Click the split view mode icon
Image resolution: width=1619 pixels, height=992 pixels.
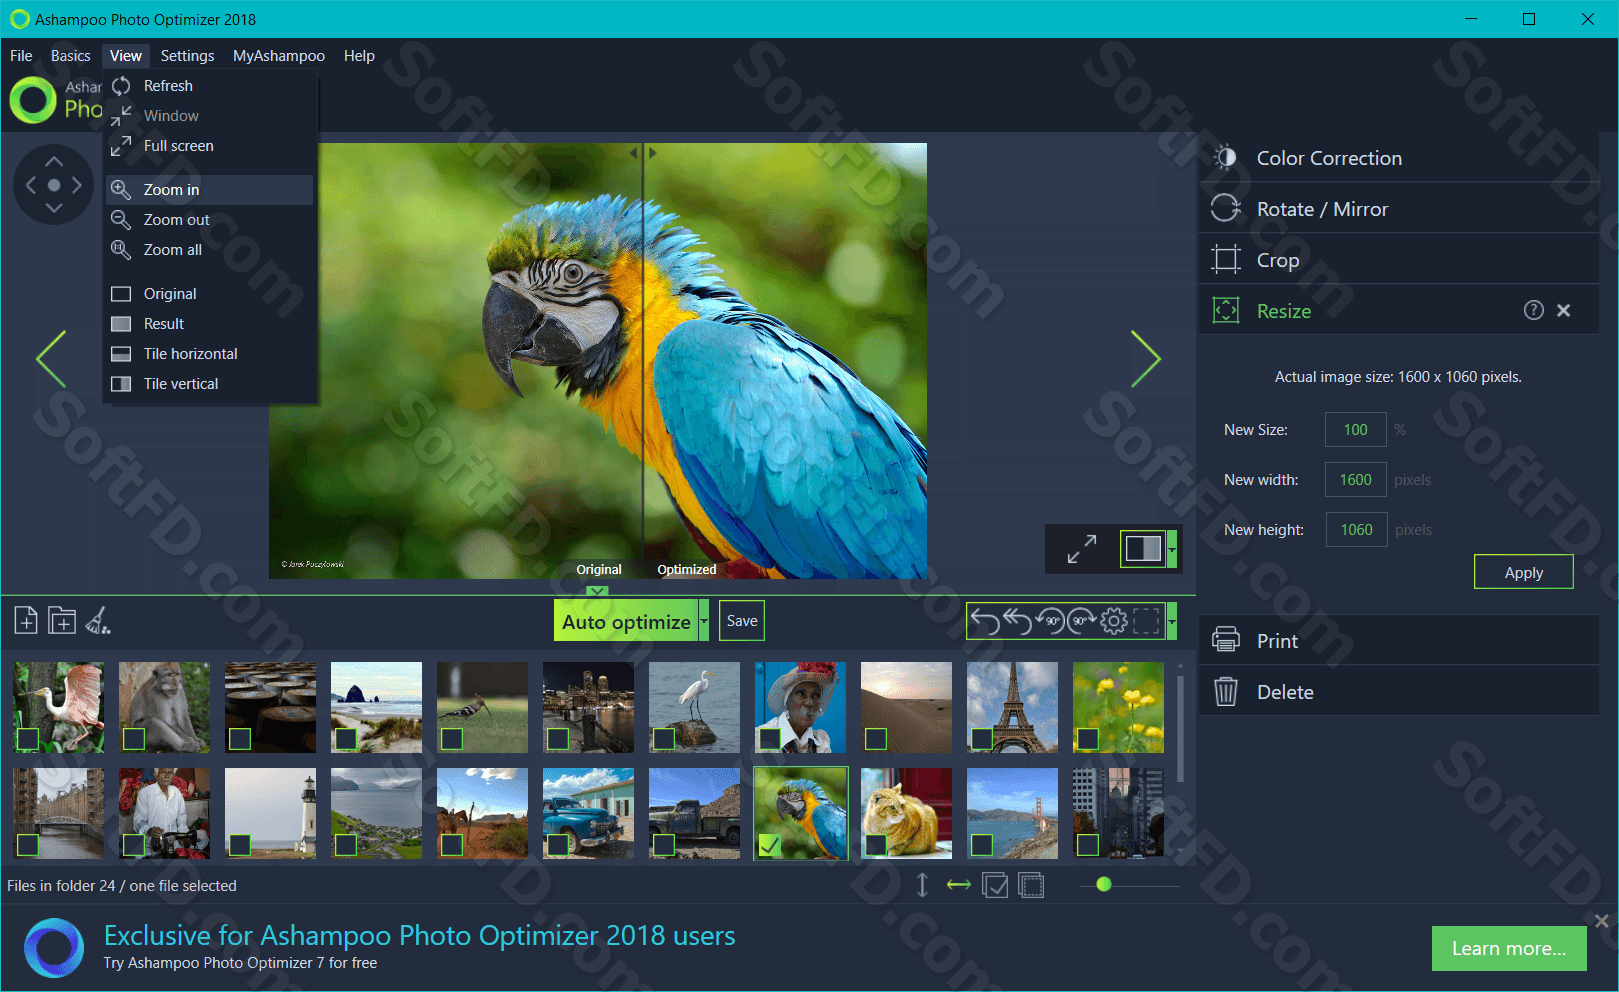pos(1143,548)
